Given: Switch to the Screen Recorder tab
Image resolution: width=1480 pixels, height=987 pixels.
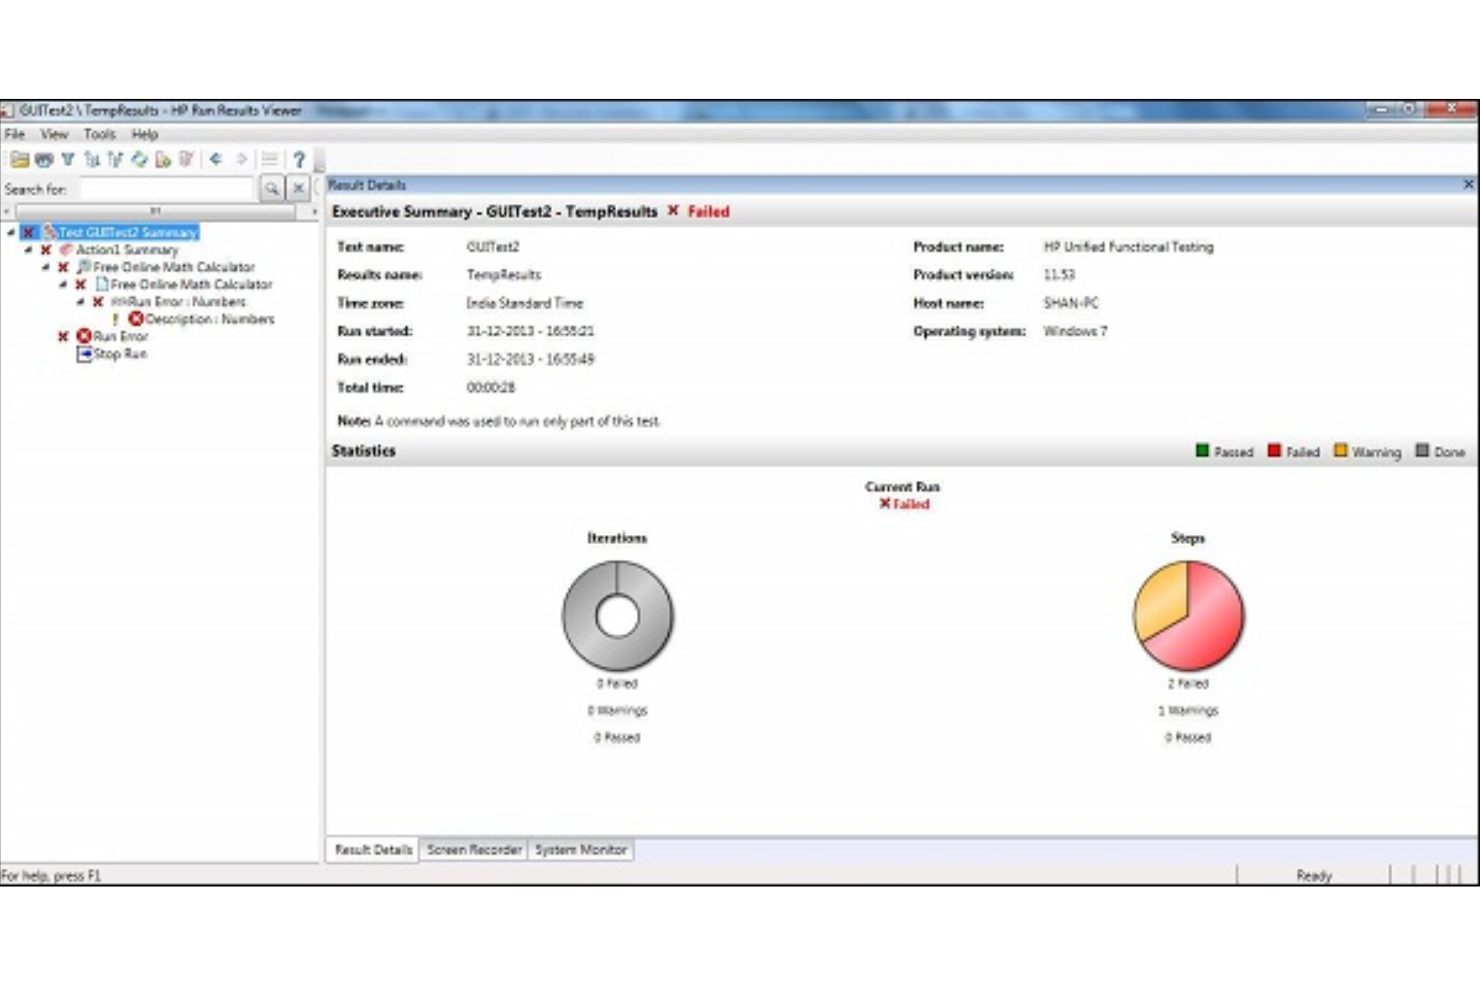Looking at the screenshot, I should 474,849.
